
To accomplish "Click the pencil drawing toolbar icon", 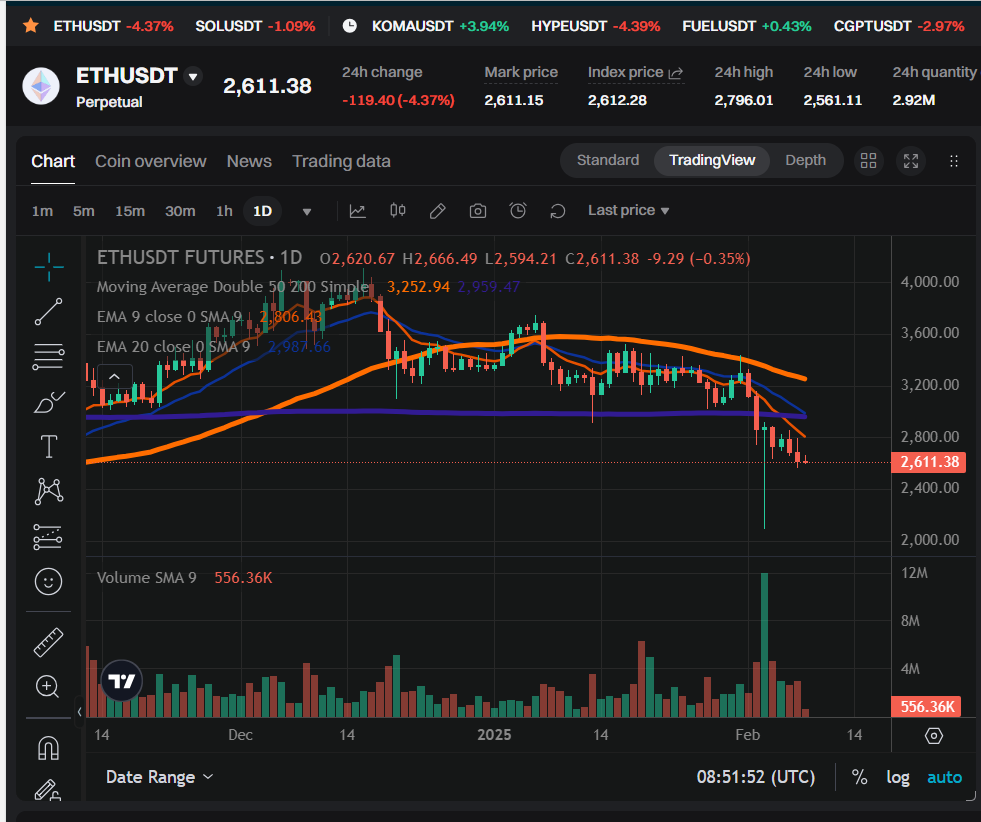I will [x=438, y=211].
